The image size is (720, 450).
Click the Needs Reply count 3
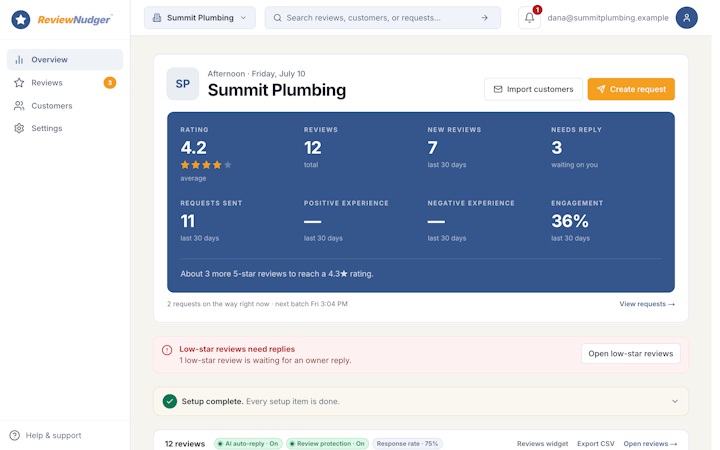click(557, 148)
